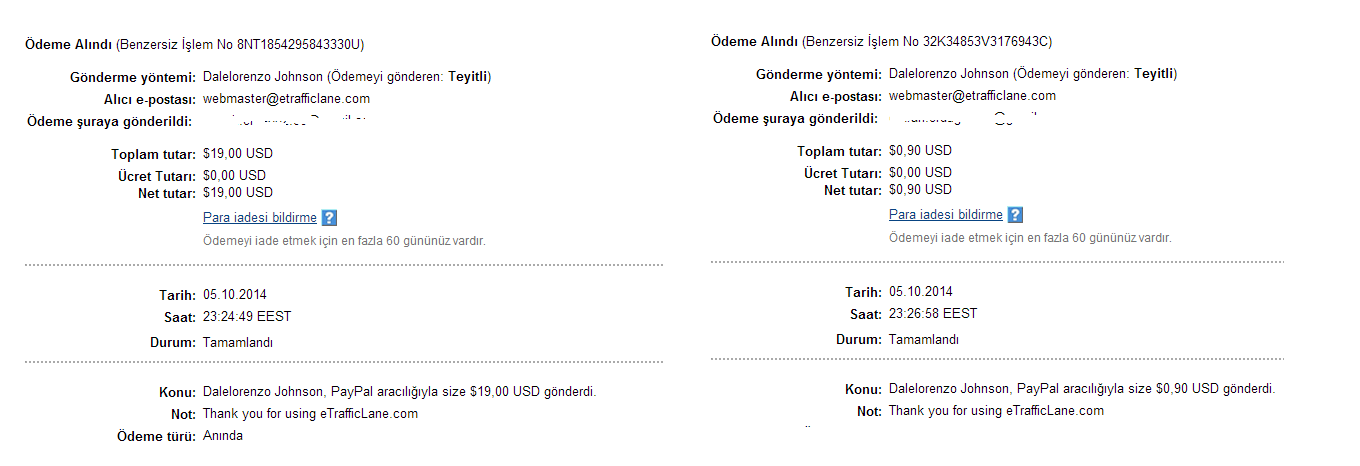Screen dimensions: 1360x466
Task: Click left Ödeme Alındı heading
Action: coord(68,45)
